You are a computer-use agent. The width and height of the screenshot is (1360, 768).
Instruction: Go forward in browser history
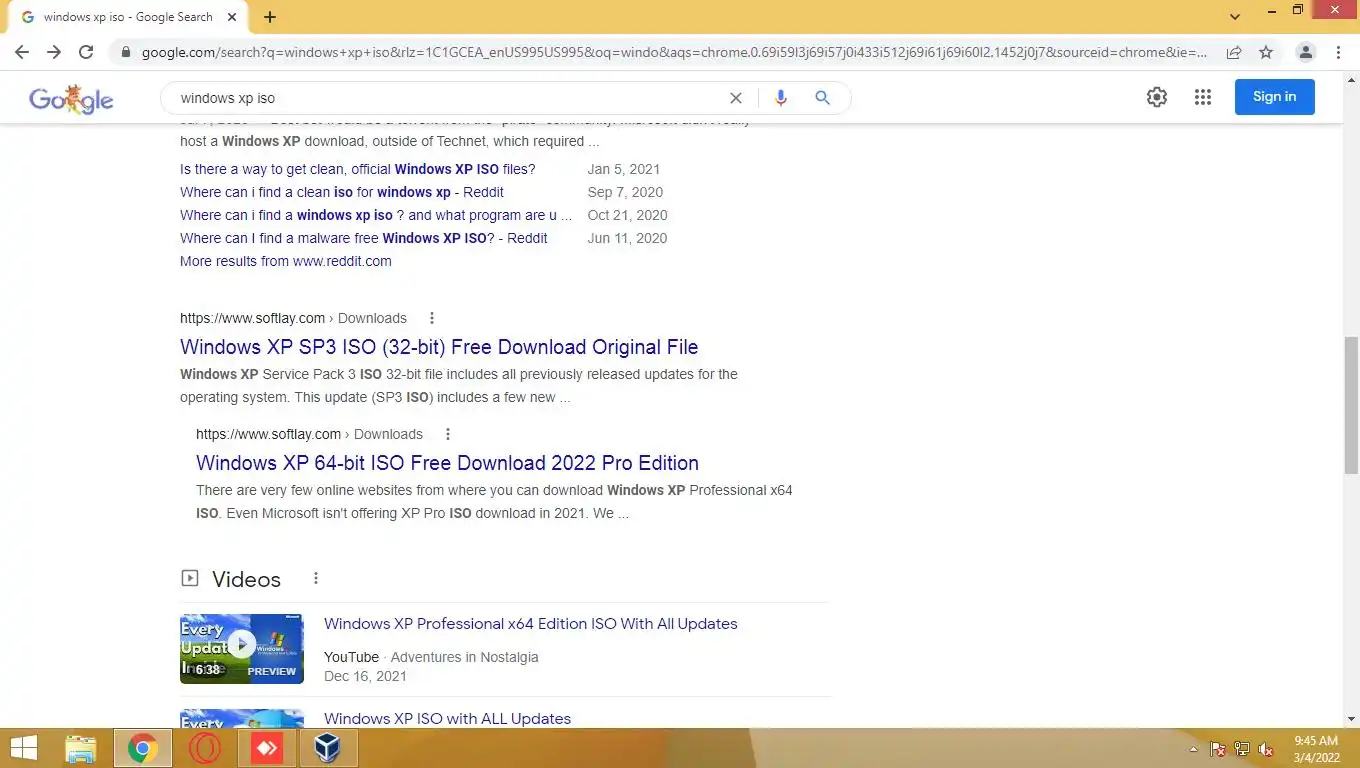[54, 52]
